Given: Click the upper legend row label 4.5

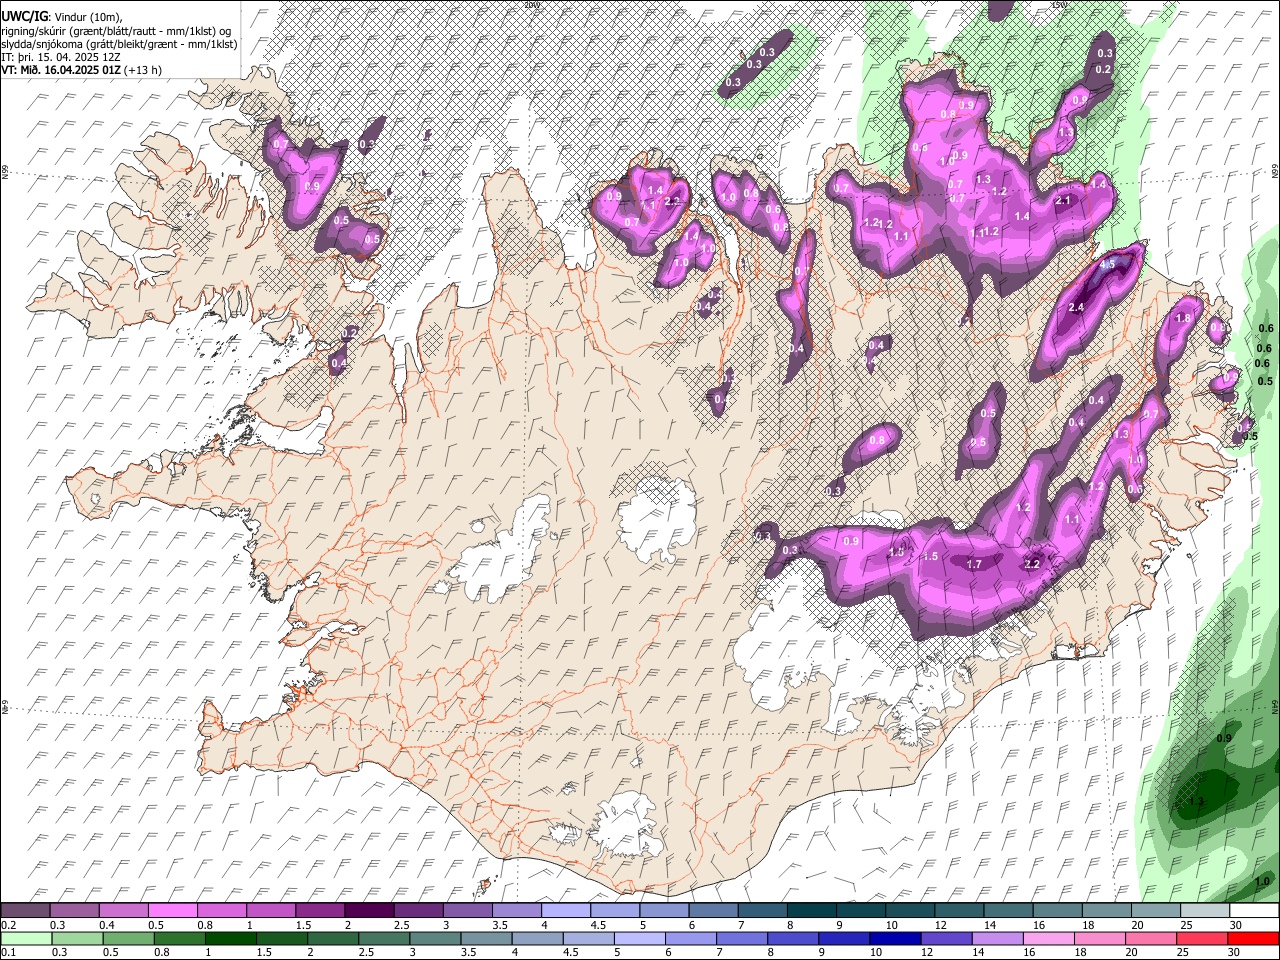Looking at the screenshot, I should point(597,925).
